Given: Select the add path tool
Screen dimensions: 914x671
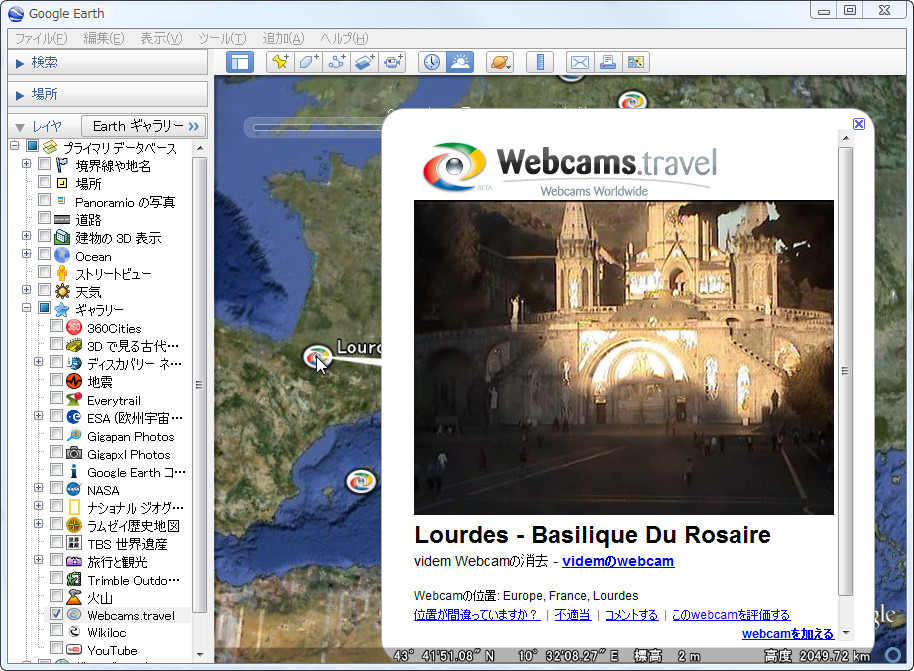Looking at the screenshot, I should pyautogui.click(x=335, y=61).
